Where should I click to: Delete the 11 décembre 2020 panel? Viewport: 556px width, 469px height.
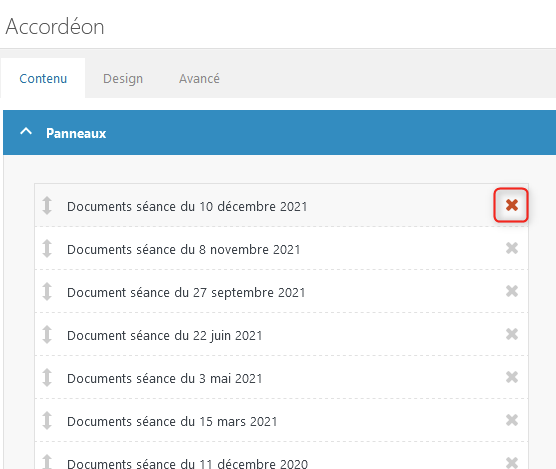pyautogui.click(x=512, y=463)
